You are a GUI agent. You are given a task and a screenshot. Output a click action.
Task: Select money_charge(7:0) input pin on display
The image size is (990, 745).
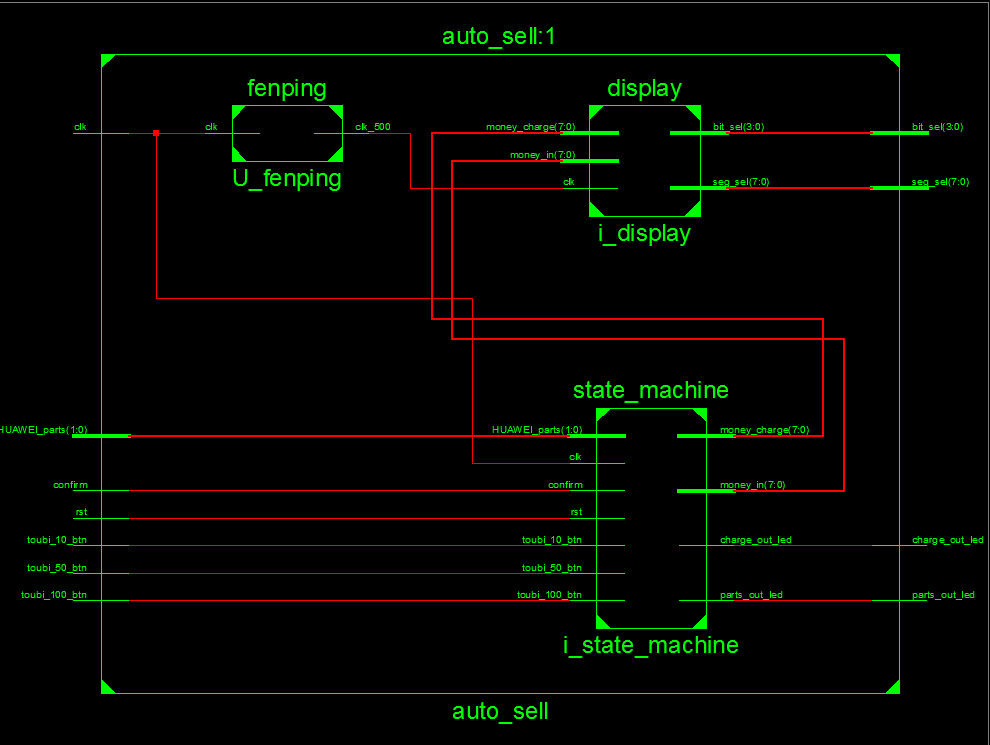pos(530,127)
